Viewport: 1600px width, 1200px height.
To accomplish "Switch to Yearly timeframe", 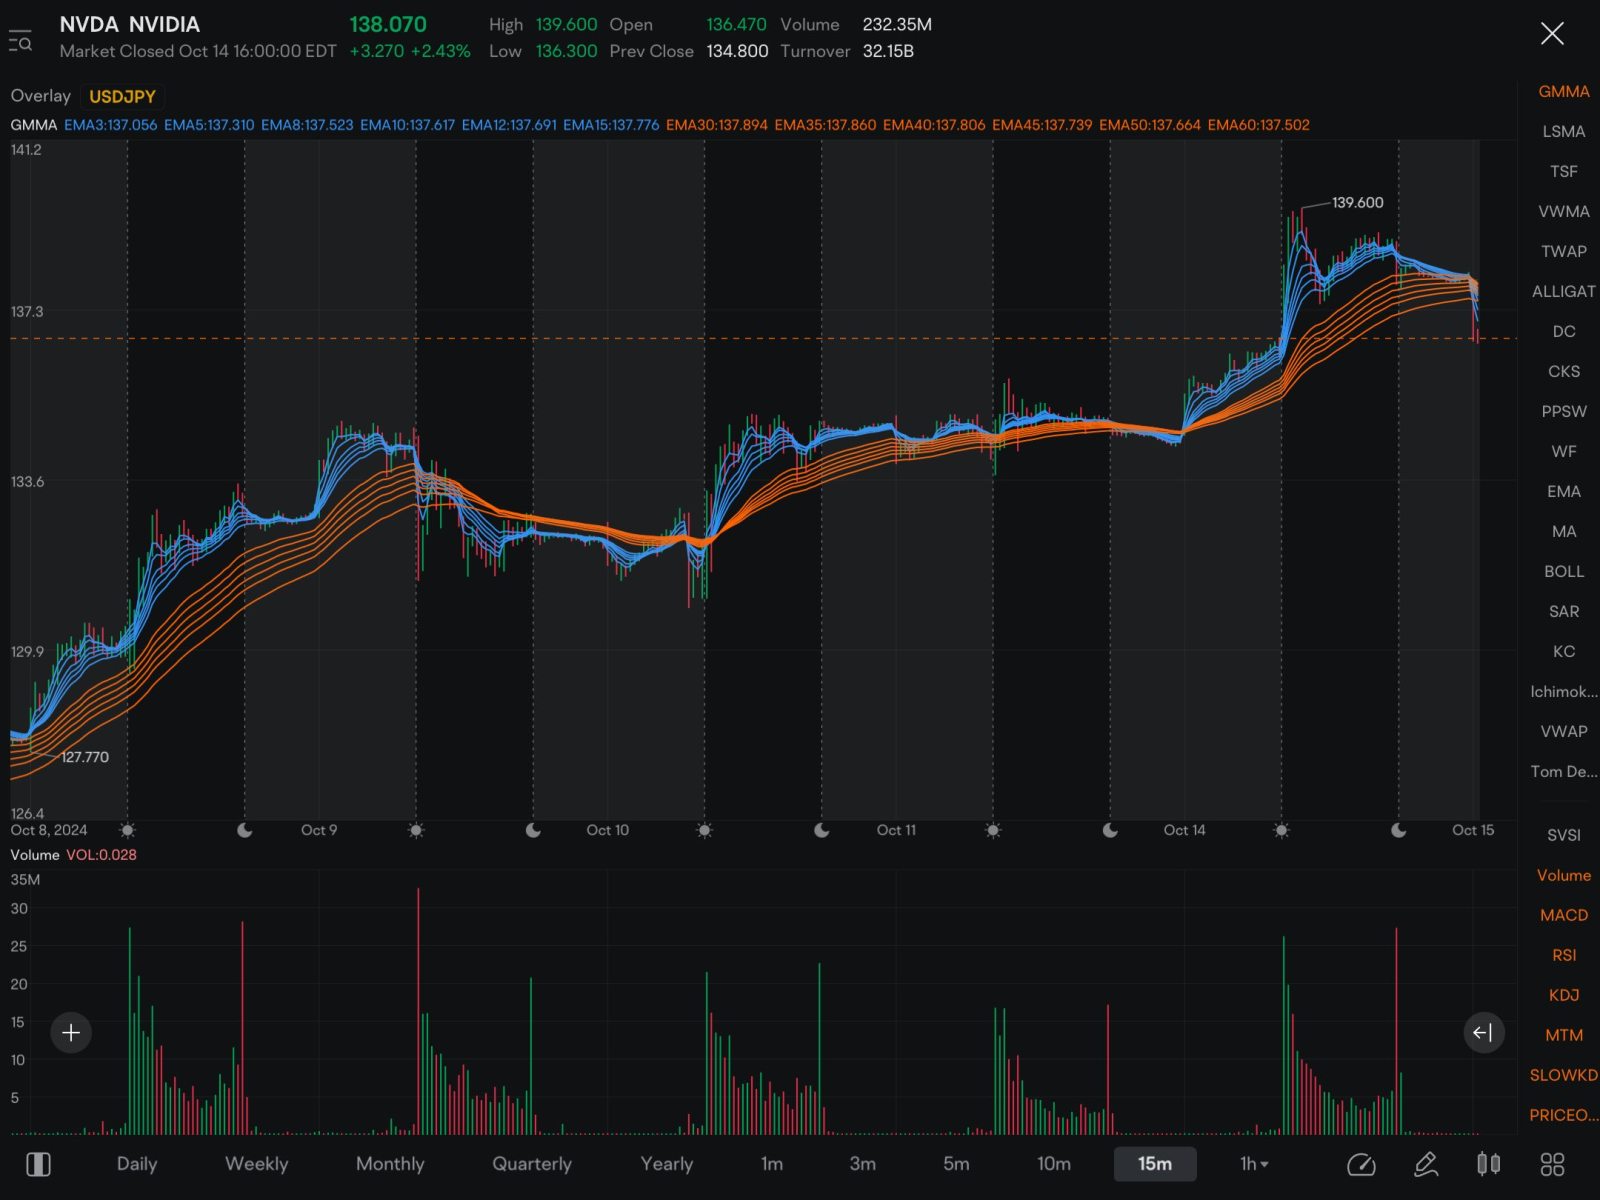I will (666, 1164).
